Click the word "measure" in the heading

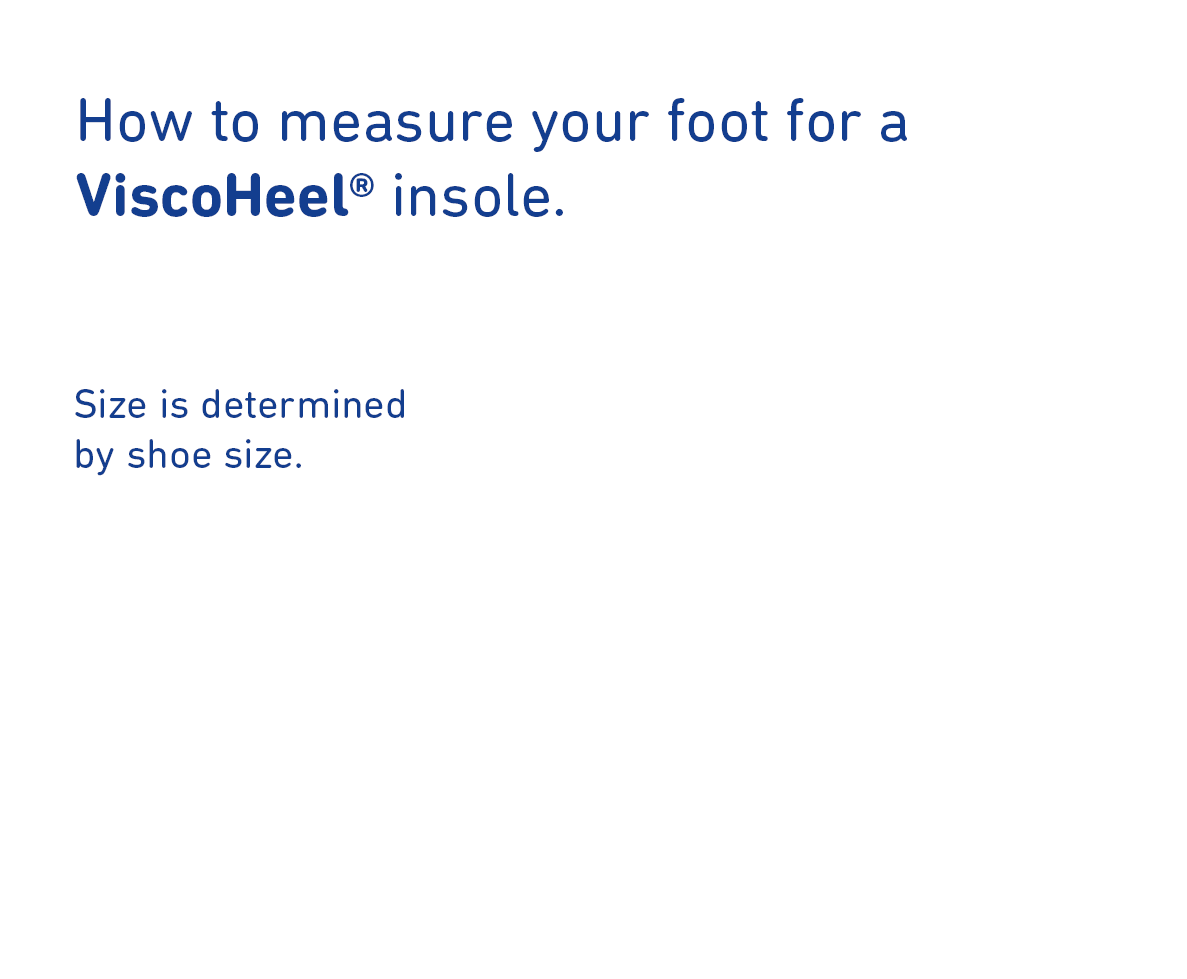pyautogui.click(x=396, y=124)
